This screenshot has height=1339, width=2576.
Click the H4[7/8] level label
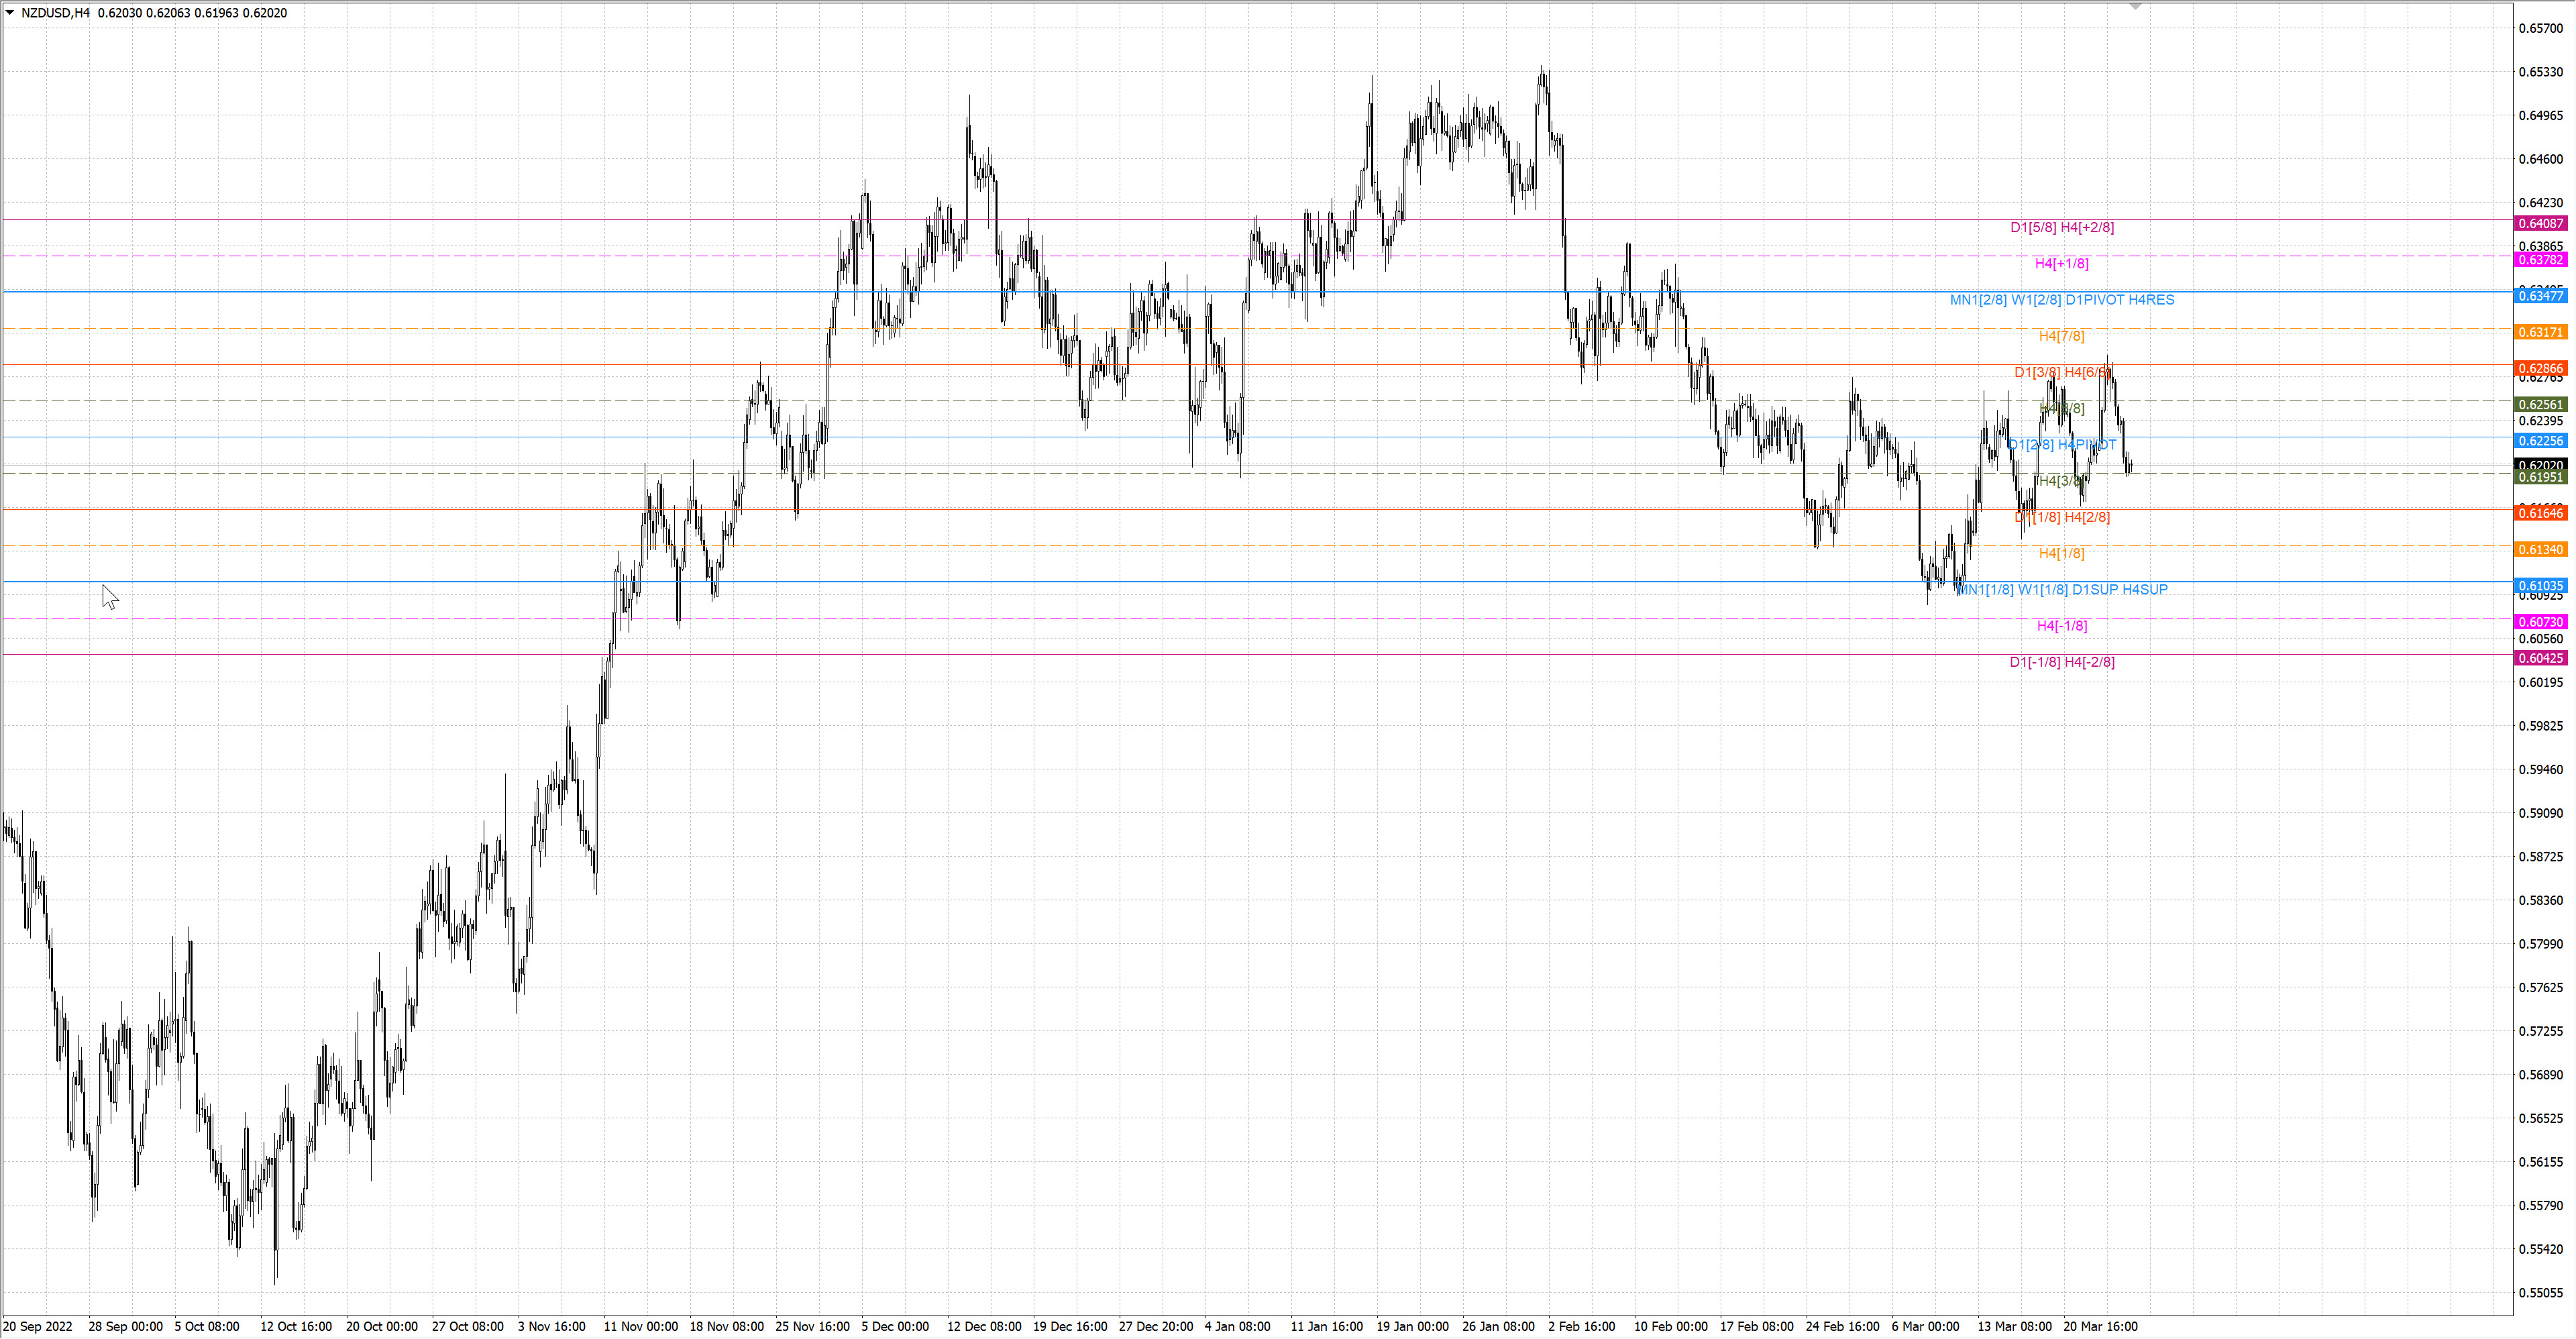click(2062, 336)
